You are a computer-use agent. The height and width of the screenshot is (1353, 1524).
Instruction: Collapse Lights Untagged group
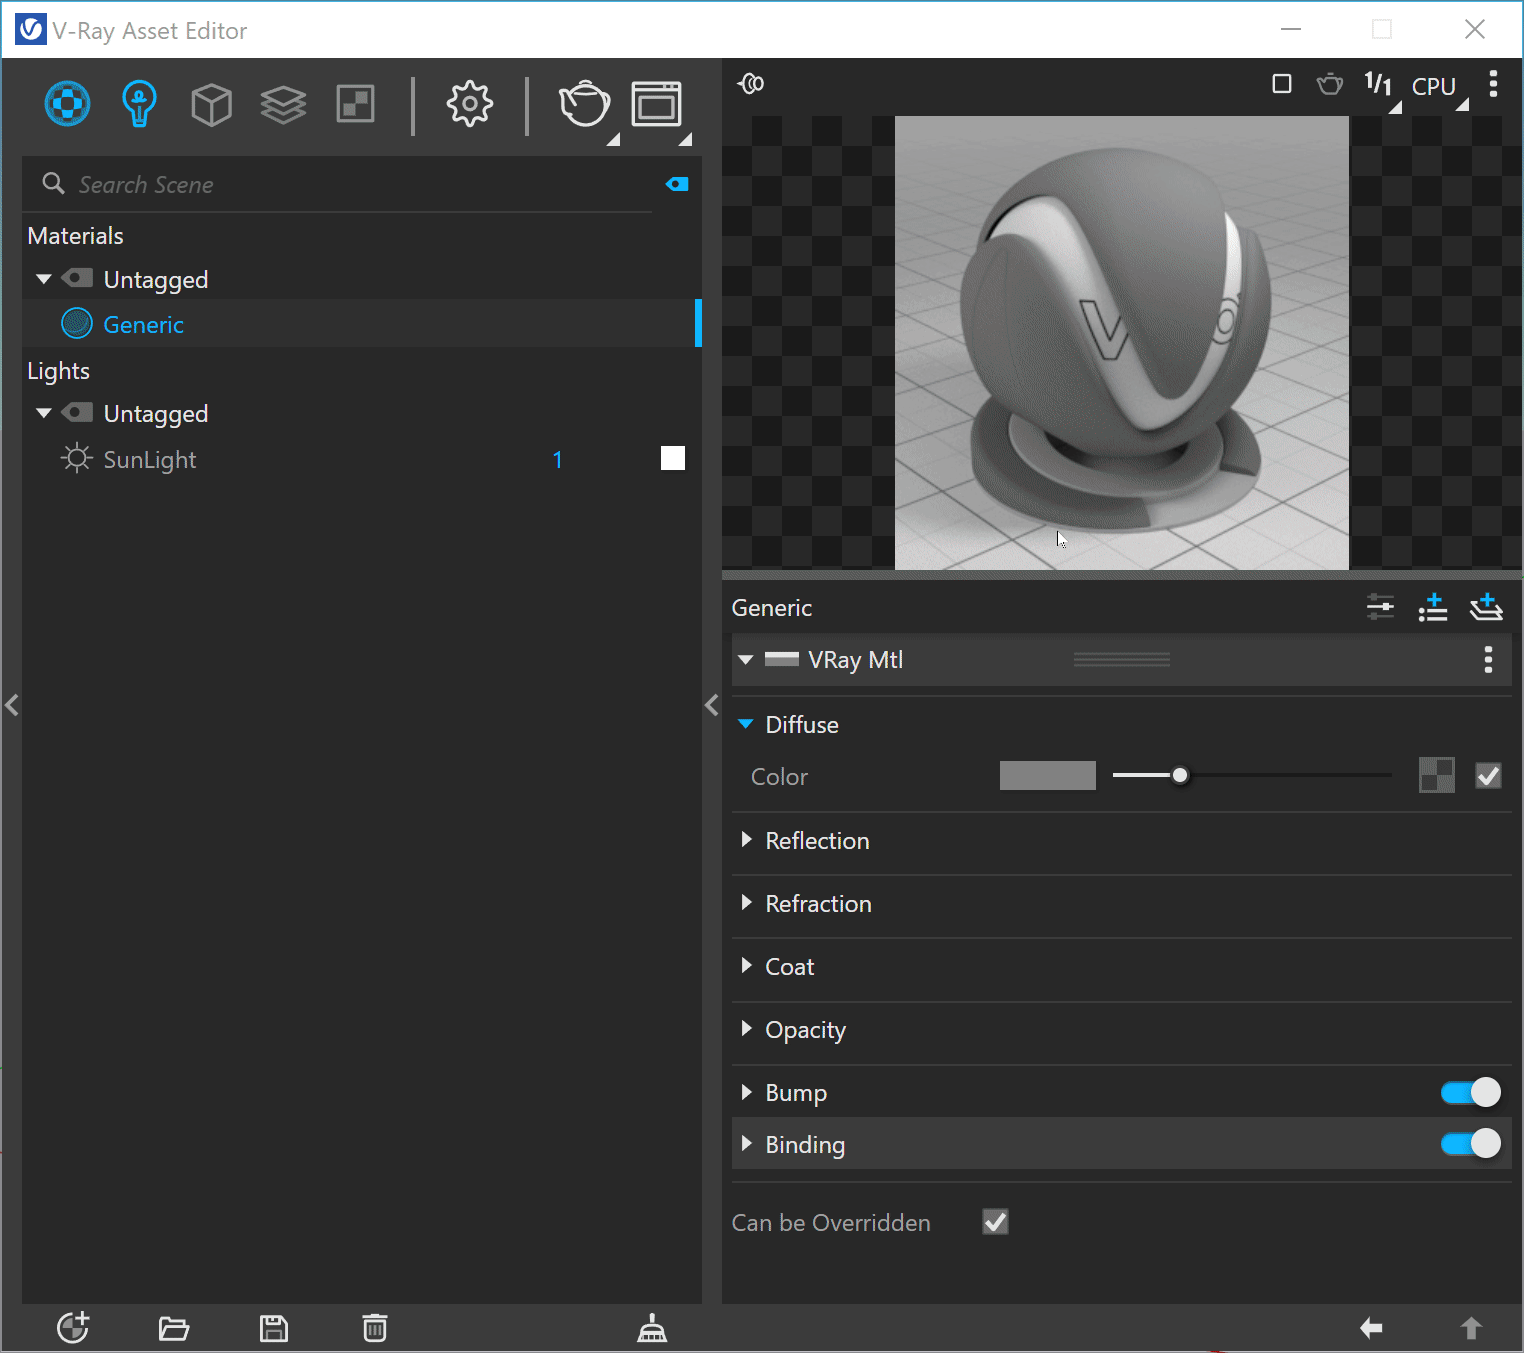(44, 413)
